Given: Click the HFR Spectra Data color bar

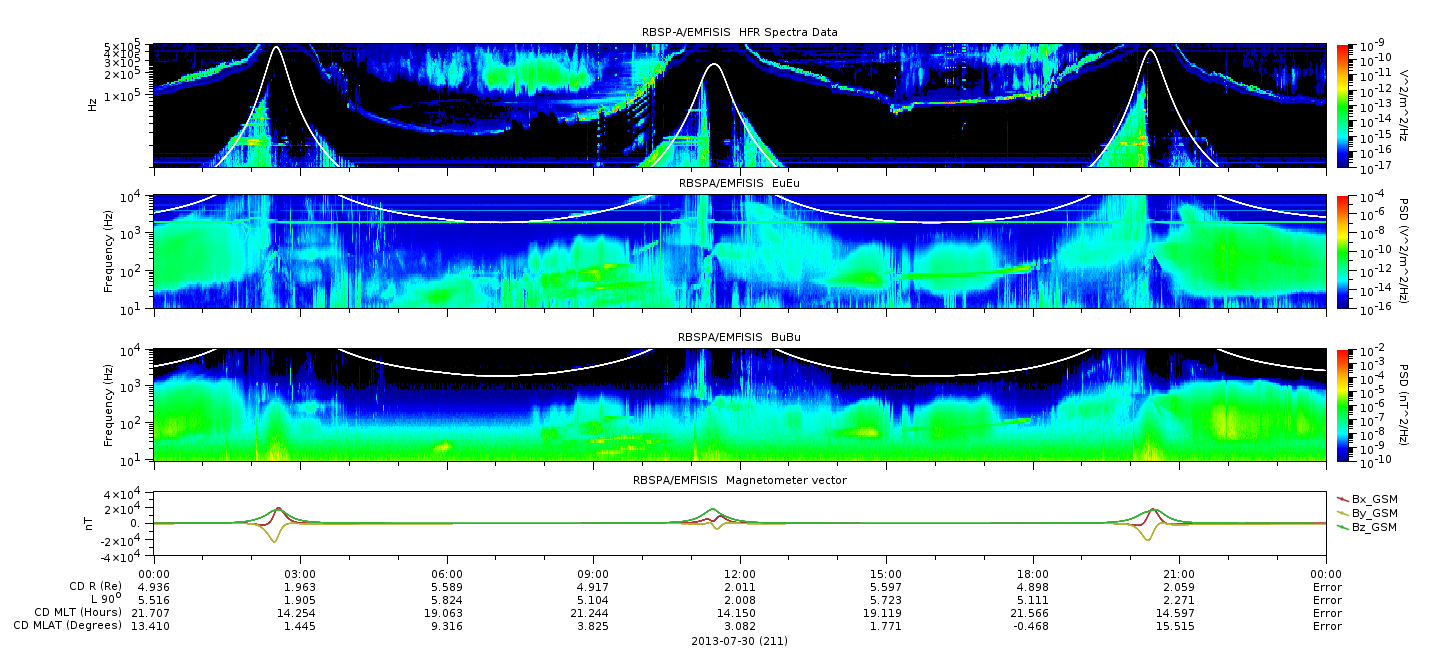Looking at the screenshot, I should coord(1343,104).
